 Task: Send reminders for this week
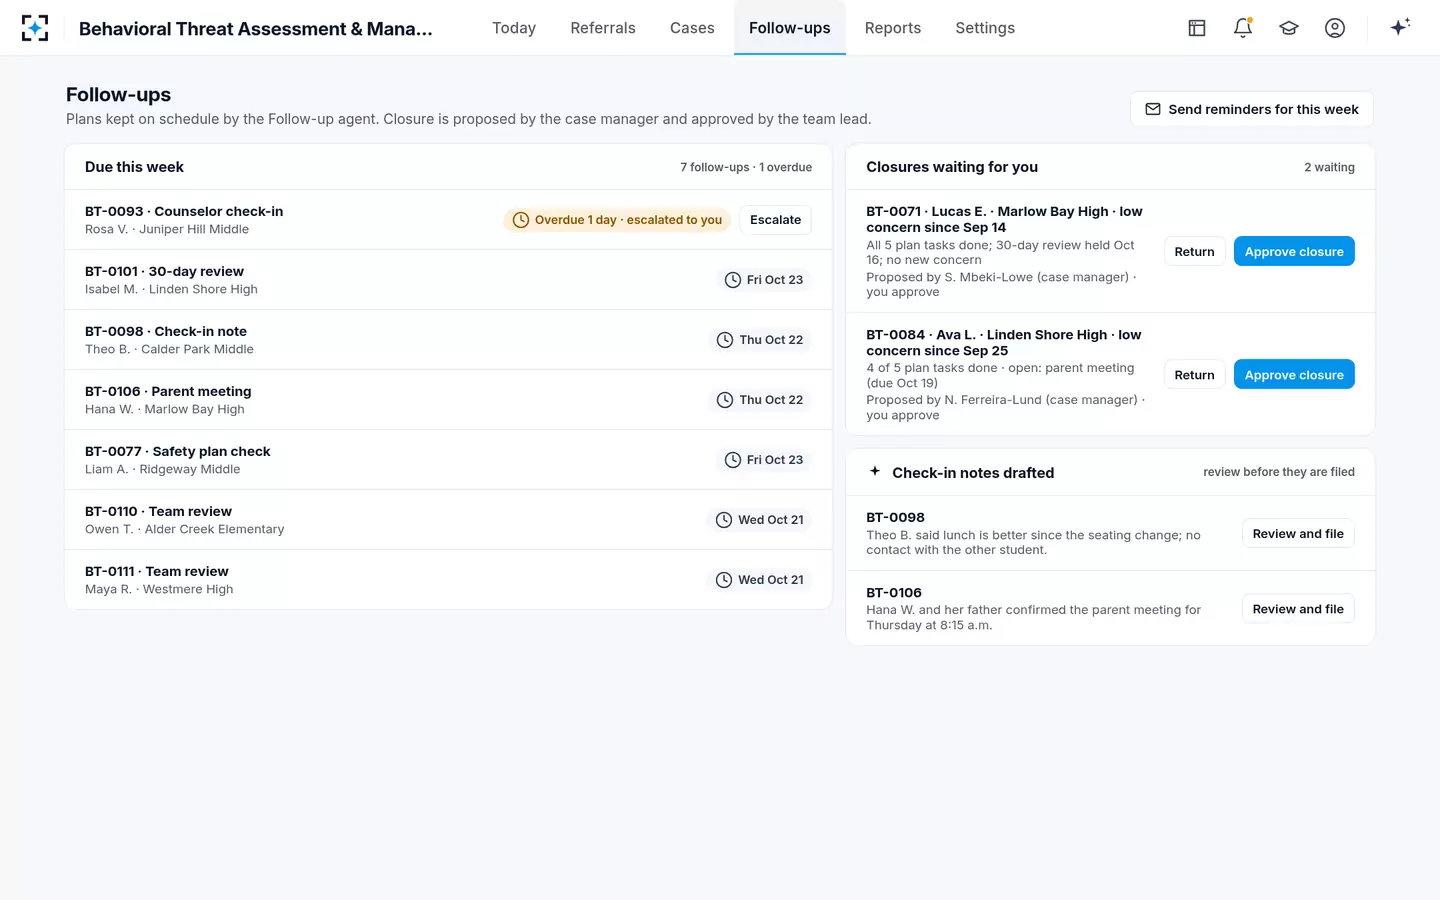coord(1252,109)
